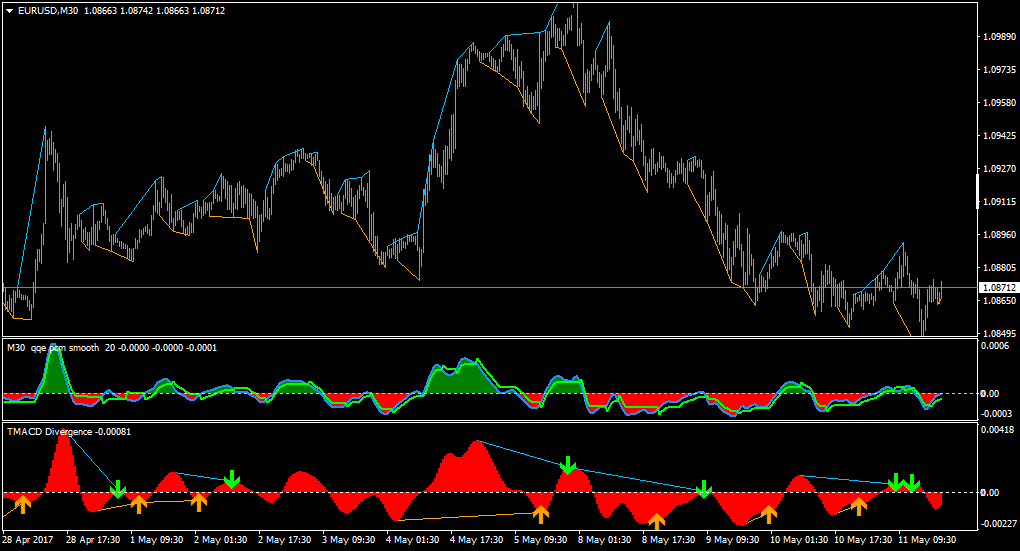Click the first green down arrow in TMACD
This screenshot has height=551, width=1020.
tap(118, 489)
